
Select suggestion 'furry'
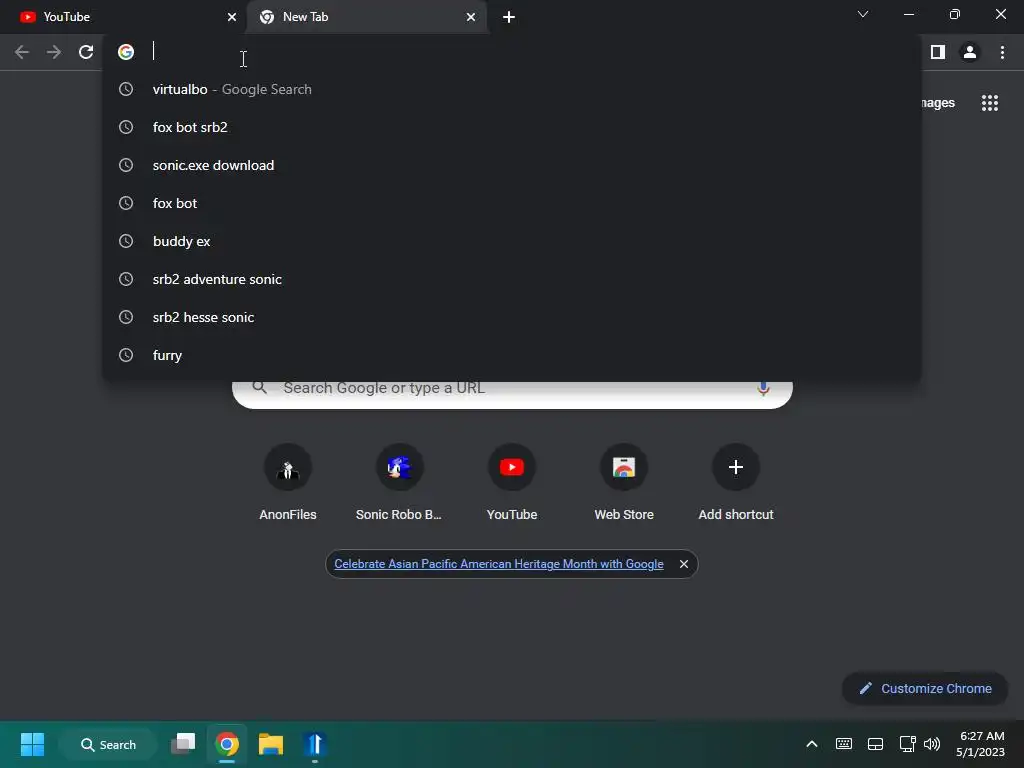tap(512, 355)
